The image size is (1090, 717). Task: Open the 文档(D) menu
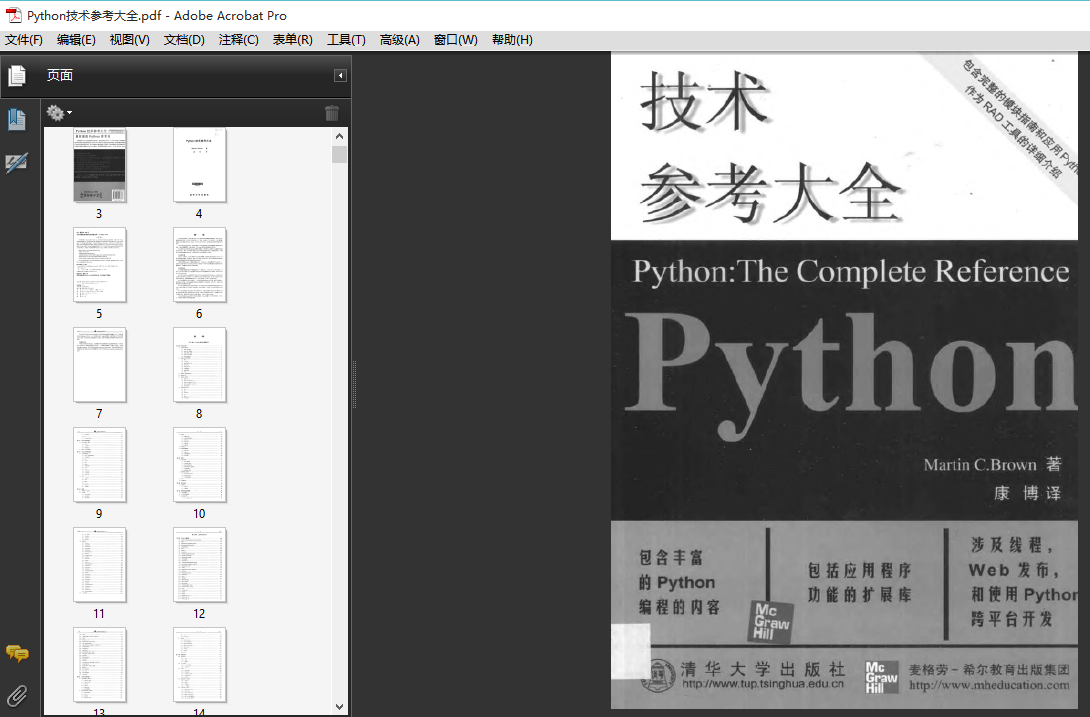coord(184,40)
